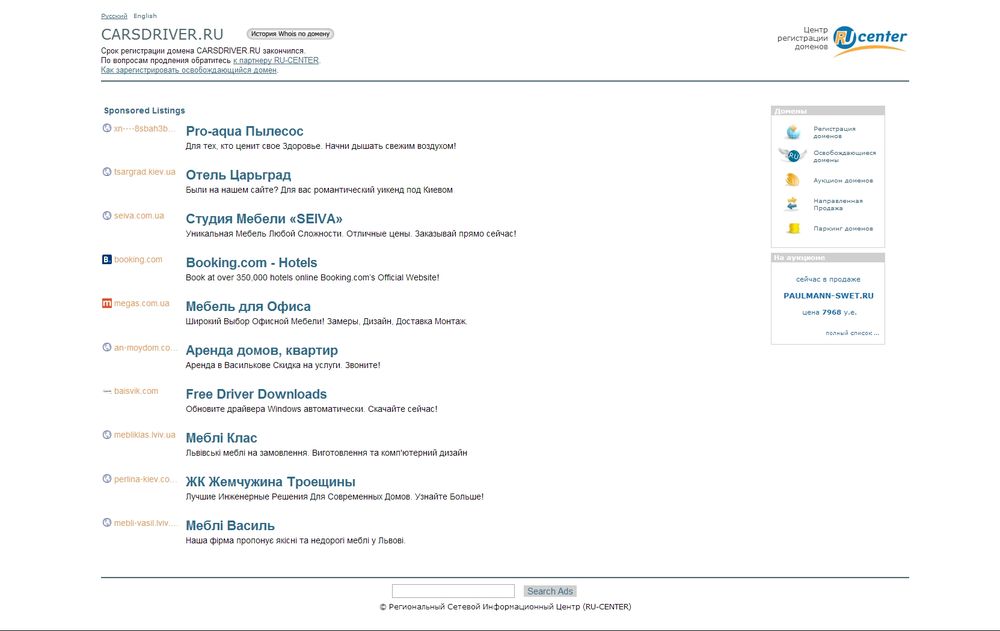Open the Booking.com - Hotels listing
The height and width of the screenshot is (631, 1000).
pyautogui.click(x=251, y=263)
